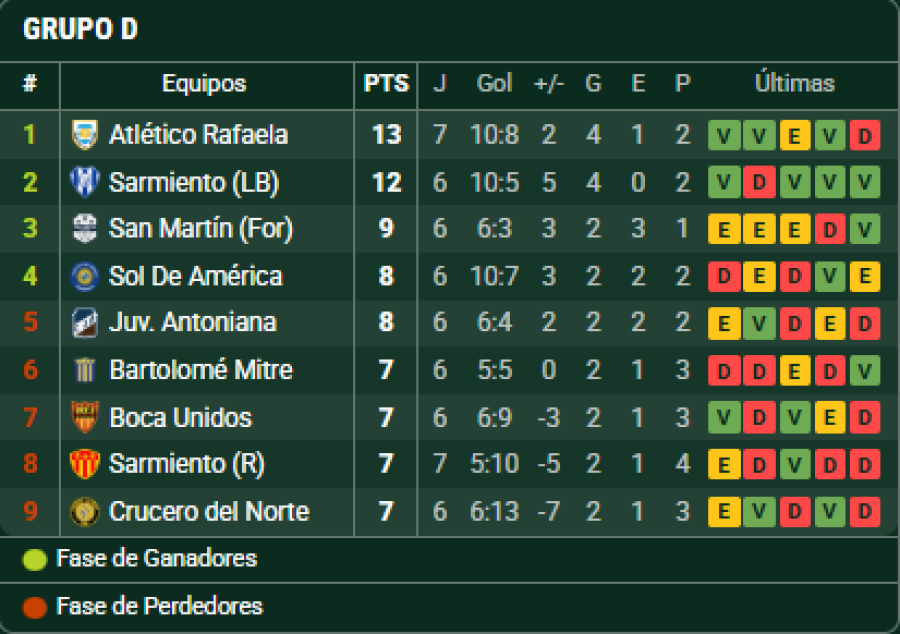Click the Sarmiento (LB) team crest

[85, 182]
